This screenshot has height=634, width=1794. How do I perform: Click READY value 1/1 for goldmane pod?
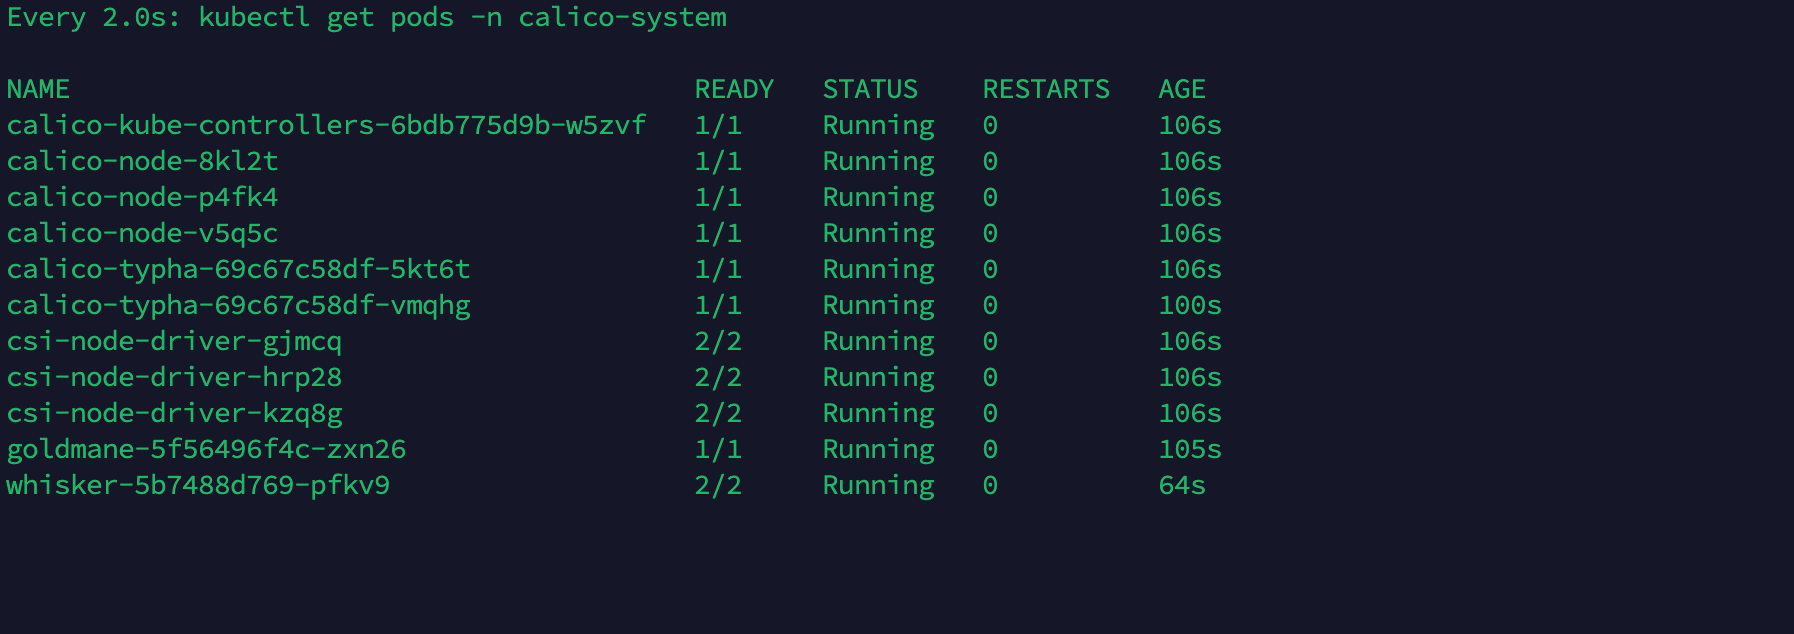coord(718,449)
